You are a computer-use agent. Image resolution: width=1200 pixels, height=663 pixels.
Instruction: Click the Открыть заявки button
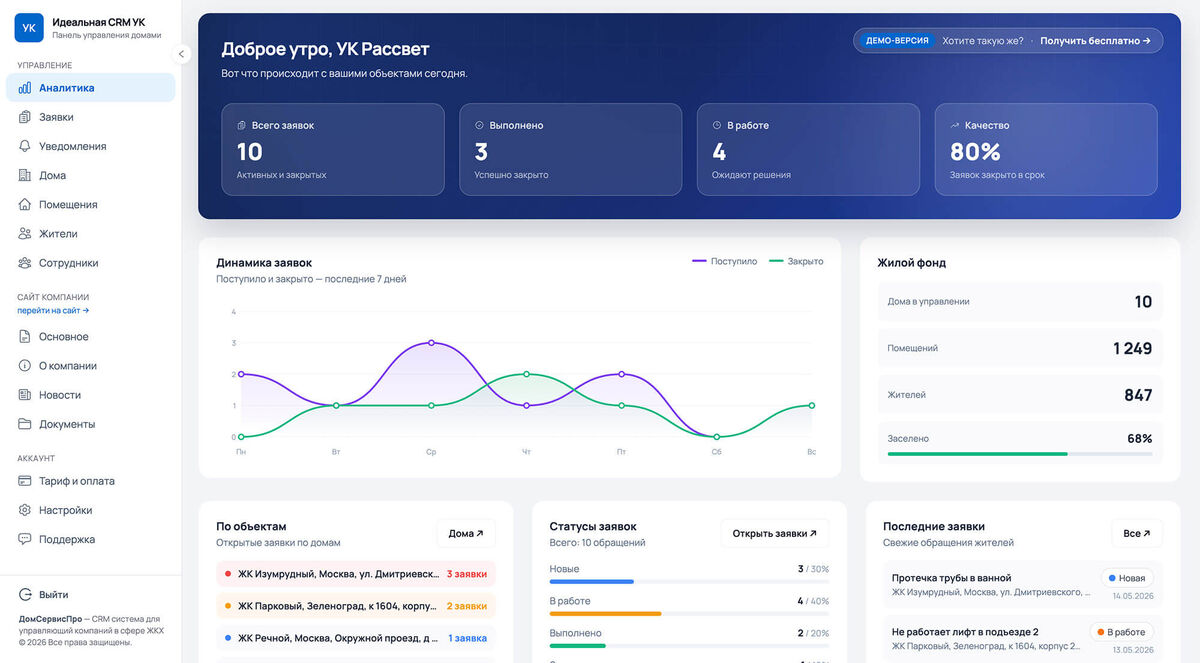(774, 534)
